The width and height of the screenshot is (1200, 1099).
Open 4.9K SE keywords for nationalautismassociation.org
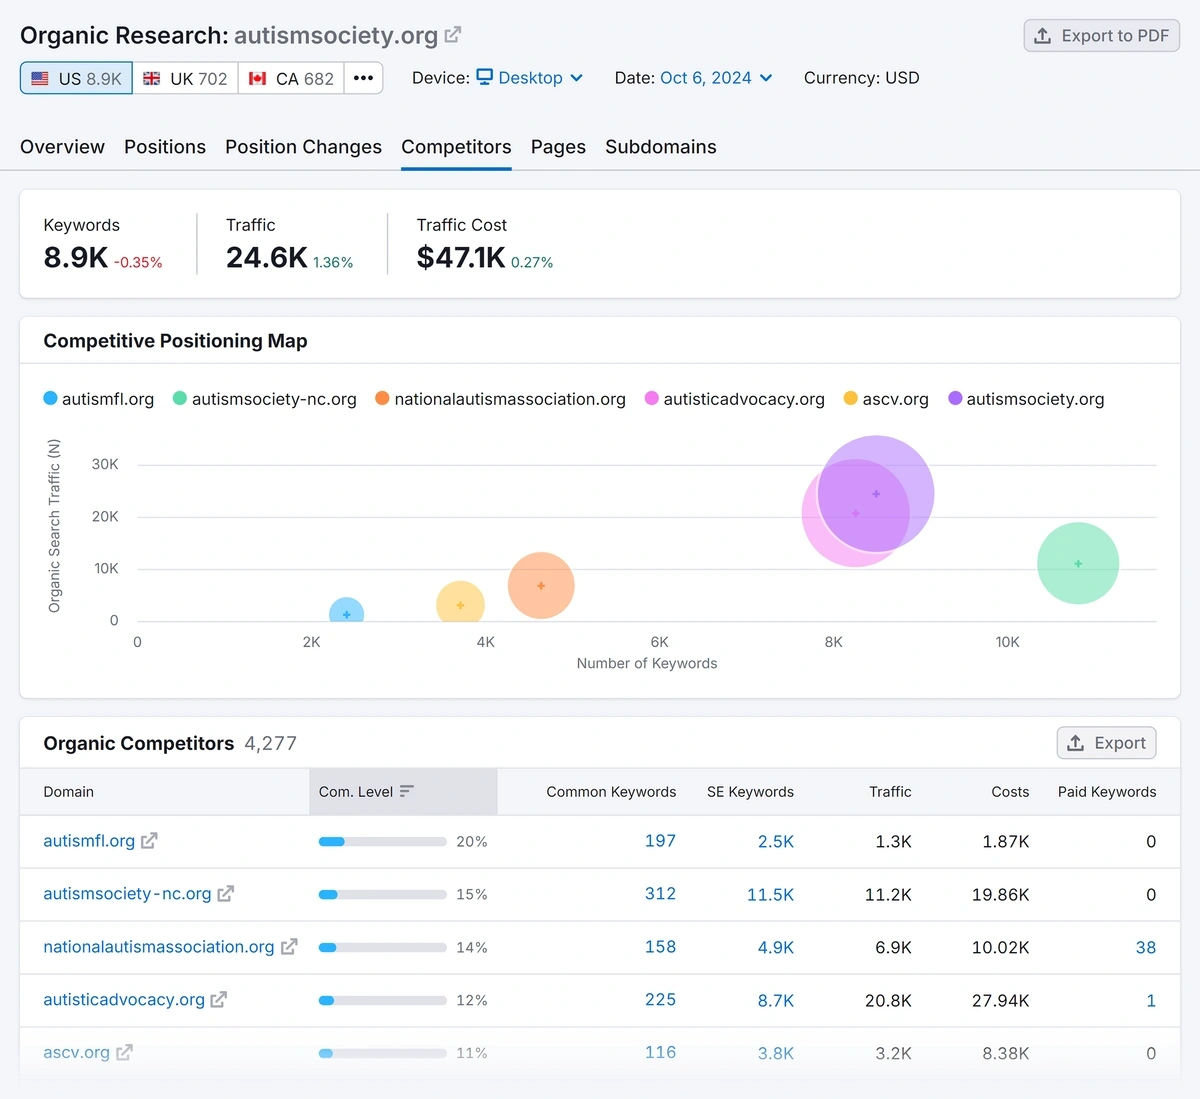click(x=776, y=948)
